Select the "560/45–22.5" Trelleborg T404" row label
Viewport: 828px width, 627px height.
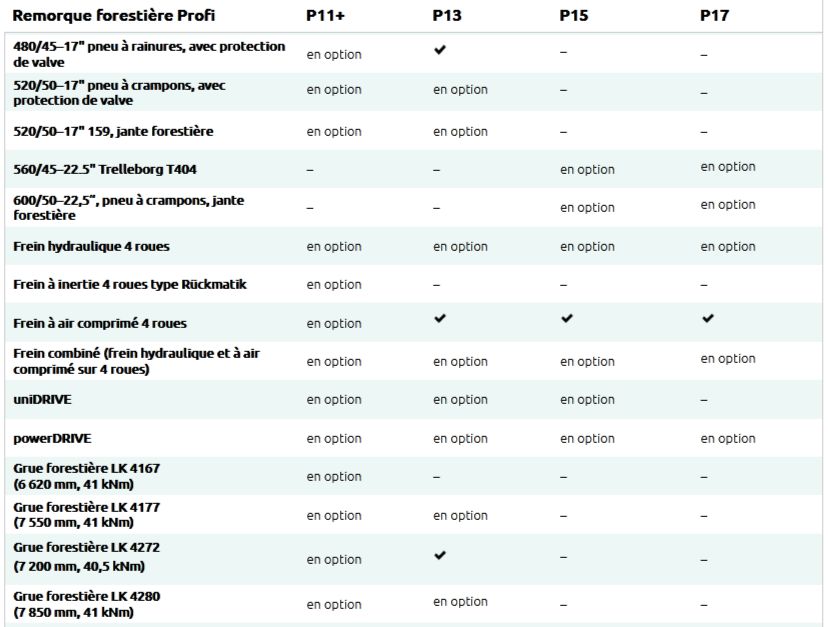pyautogui.click(x=105, y=169)
